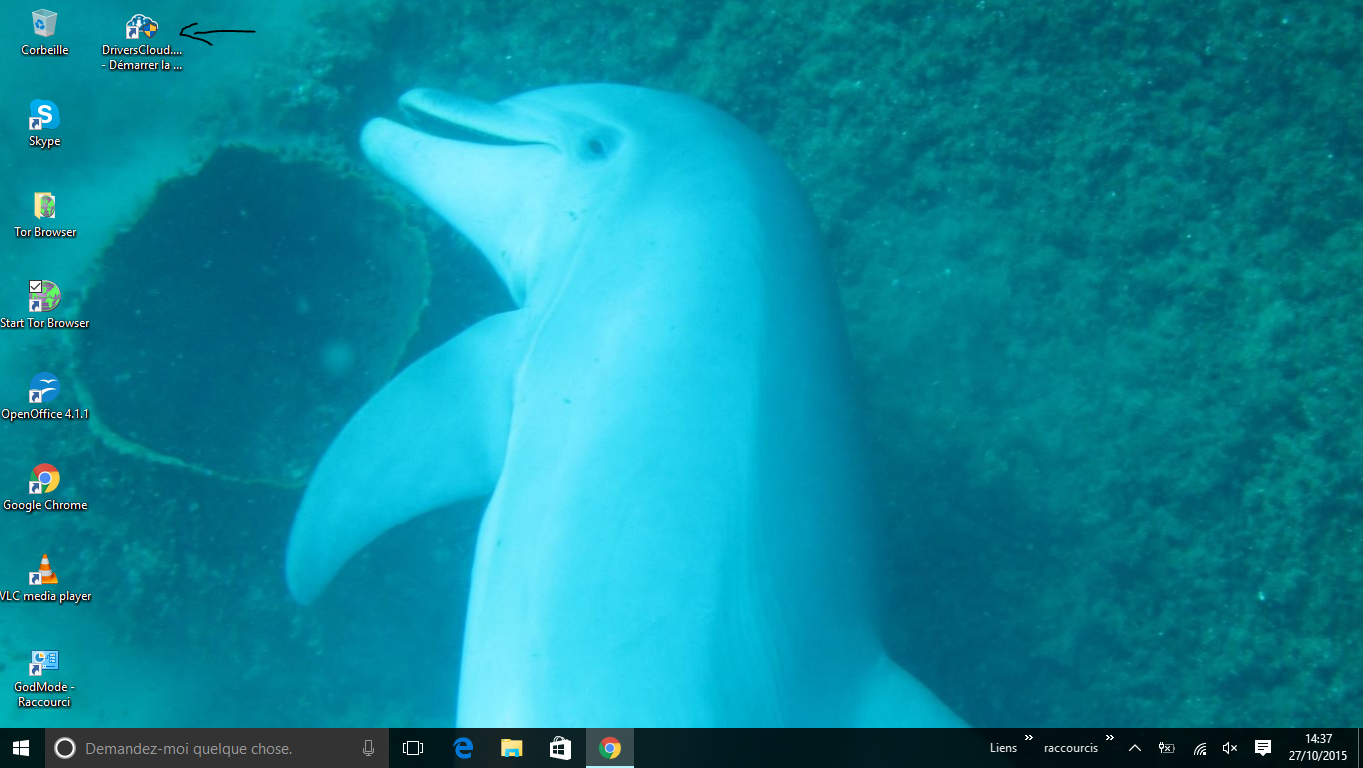Open the Wi-Fi network flyout

point(1200,748)
